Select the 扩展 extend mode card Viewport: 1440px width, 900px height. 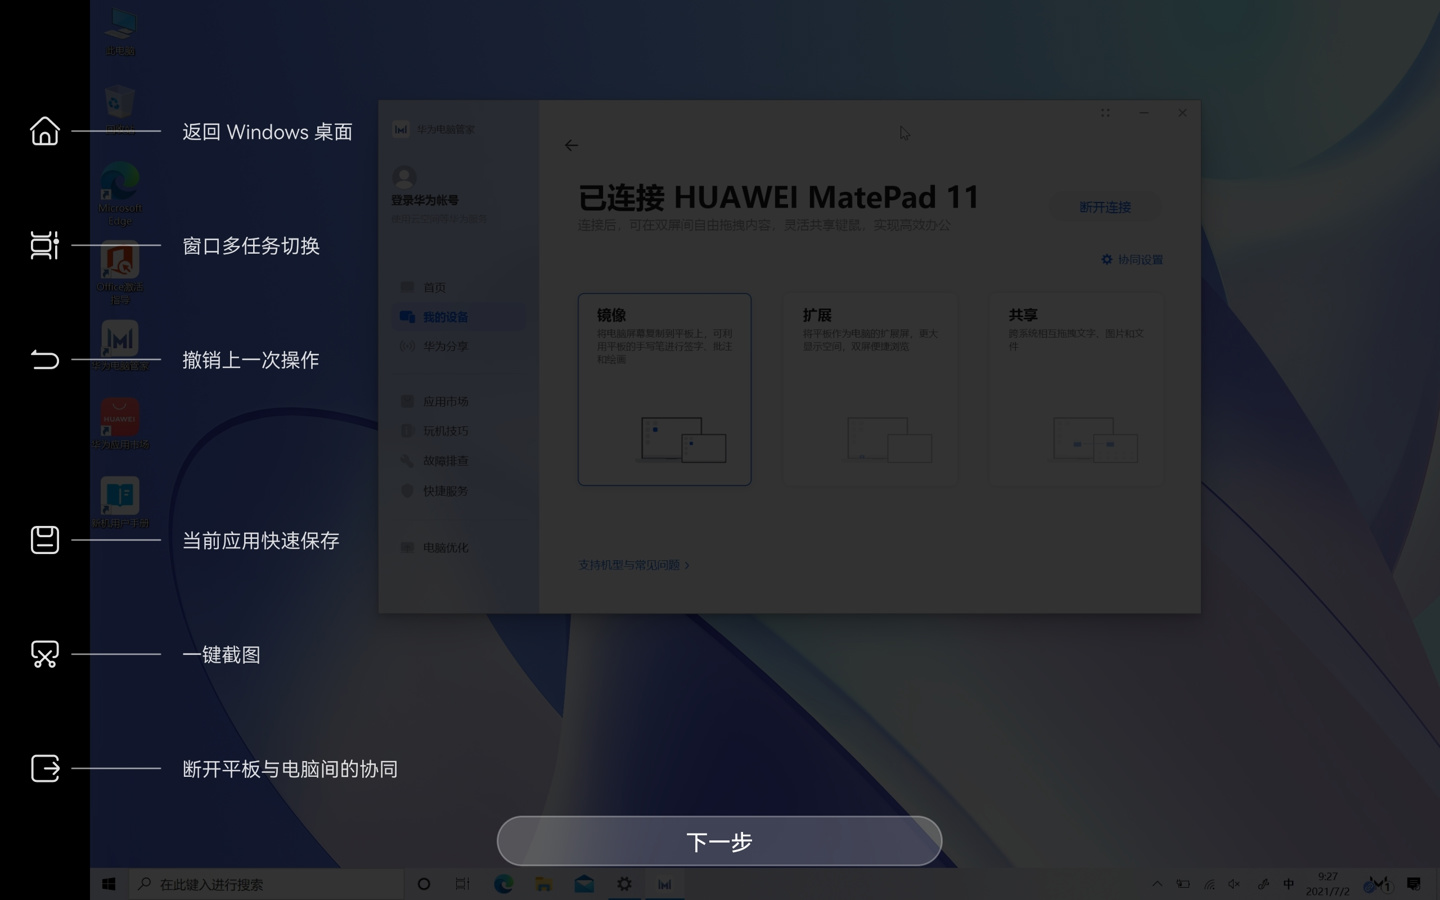(x=870, y=389)
